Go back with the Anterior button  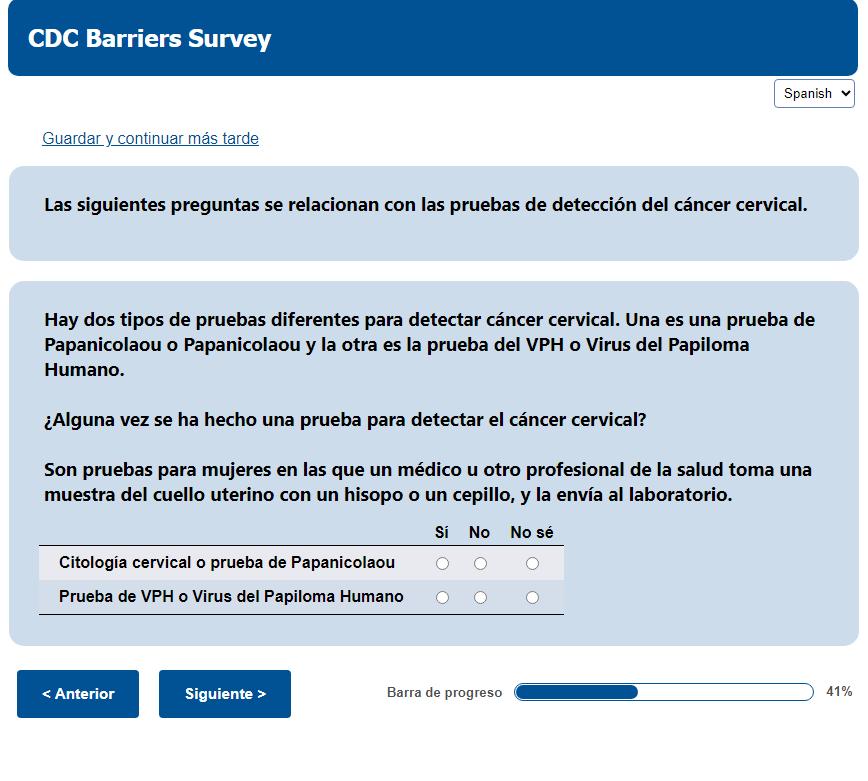tap(78, 694)
